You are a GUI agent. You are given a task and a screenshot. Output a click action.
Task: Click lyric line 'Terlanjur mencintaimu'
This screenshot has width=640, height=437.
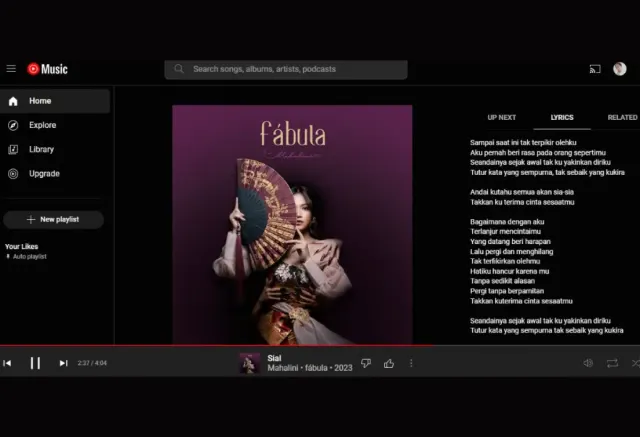505,232
